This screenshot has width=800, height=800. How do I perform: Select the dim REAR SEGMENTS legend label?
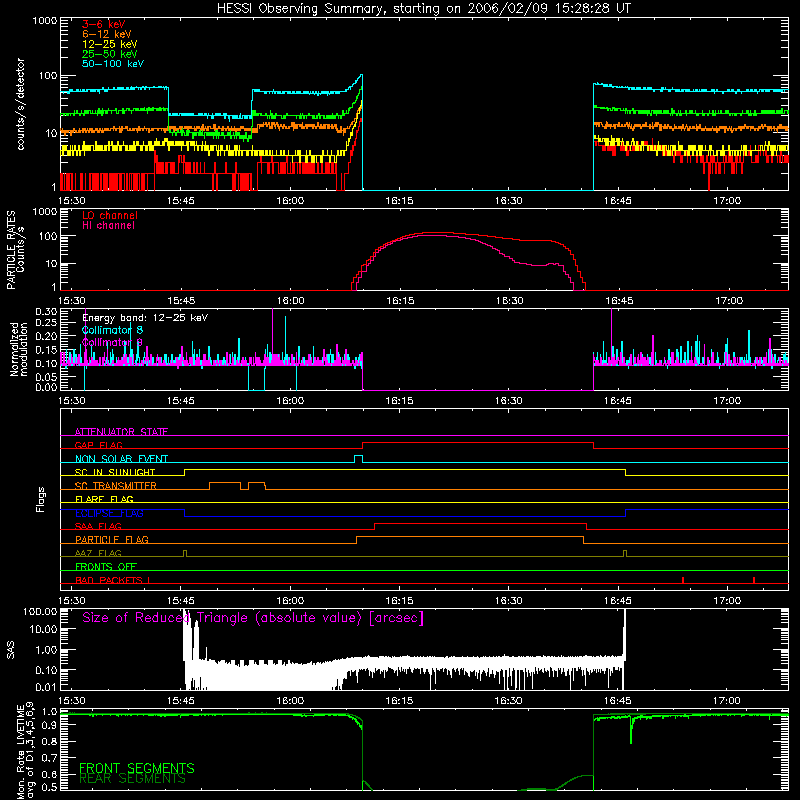pos(133,779)
